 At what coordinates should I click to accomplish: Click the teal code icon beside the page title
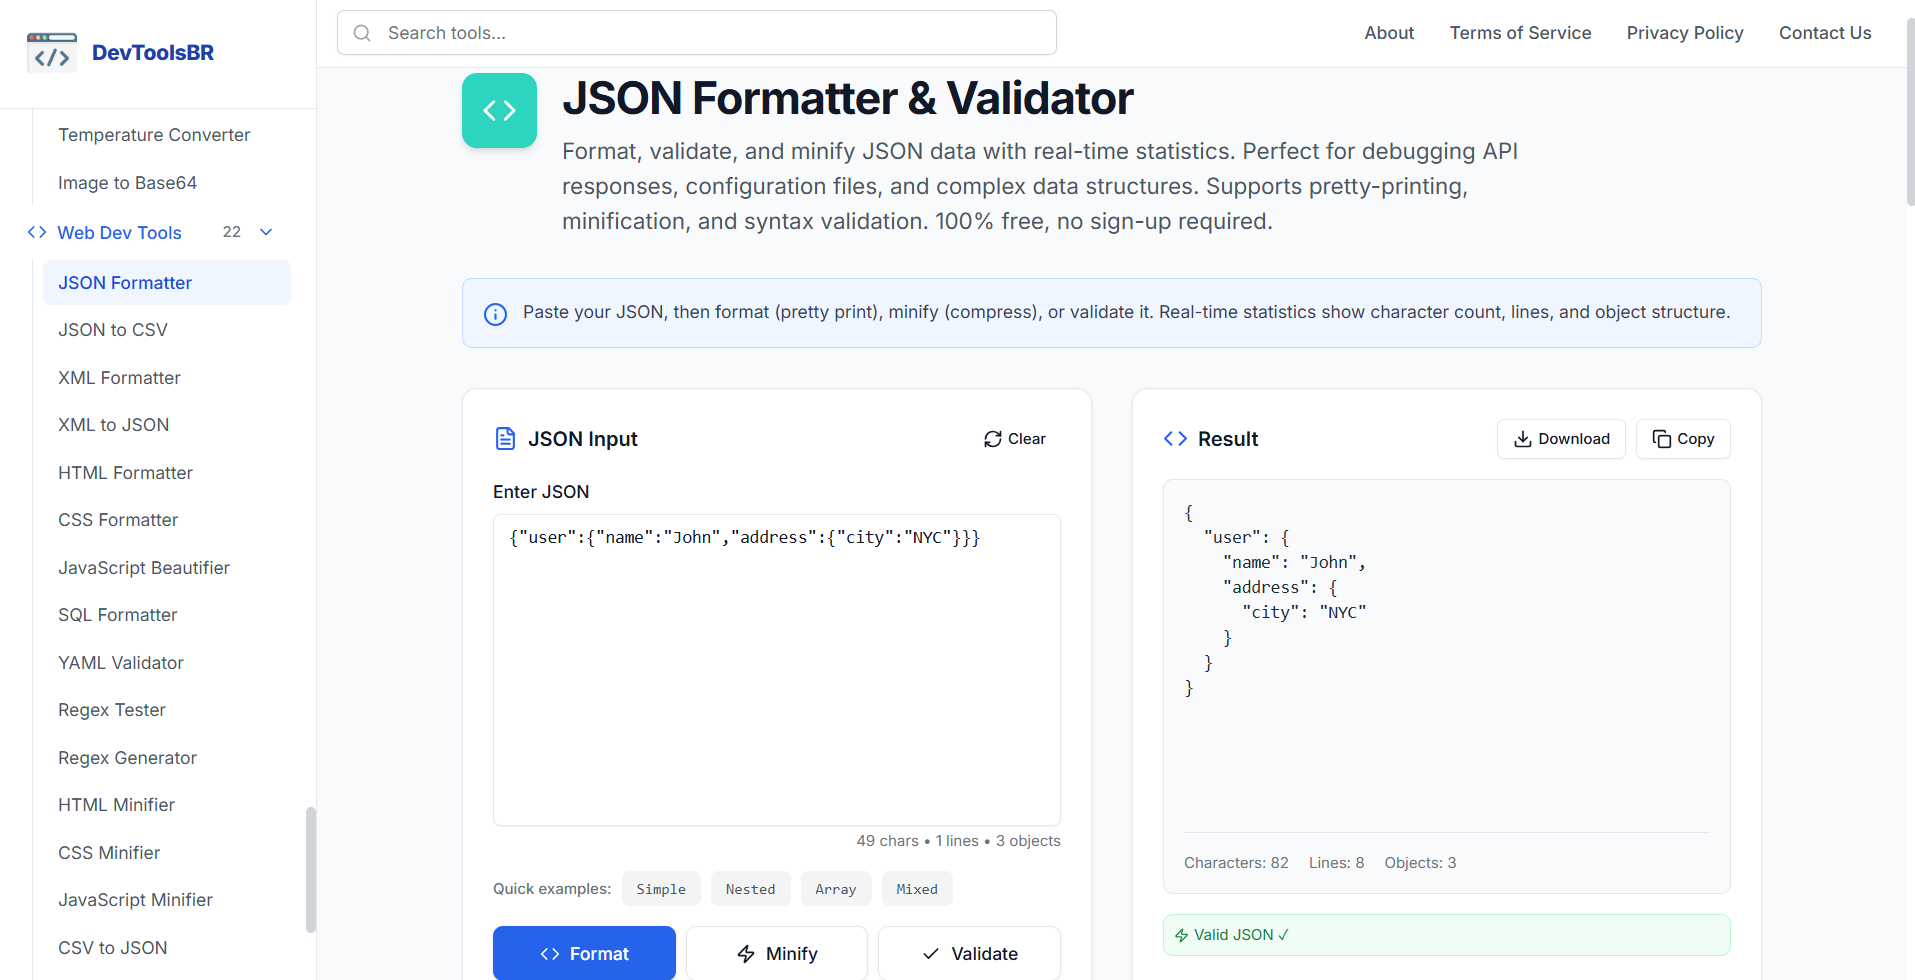point(499,110)
